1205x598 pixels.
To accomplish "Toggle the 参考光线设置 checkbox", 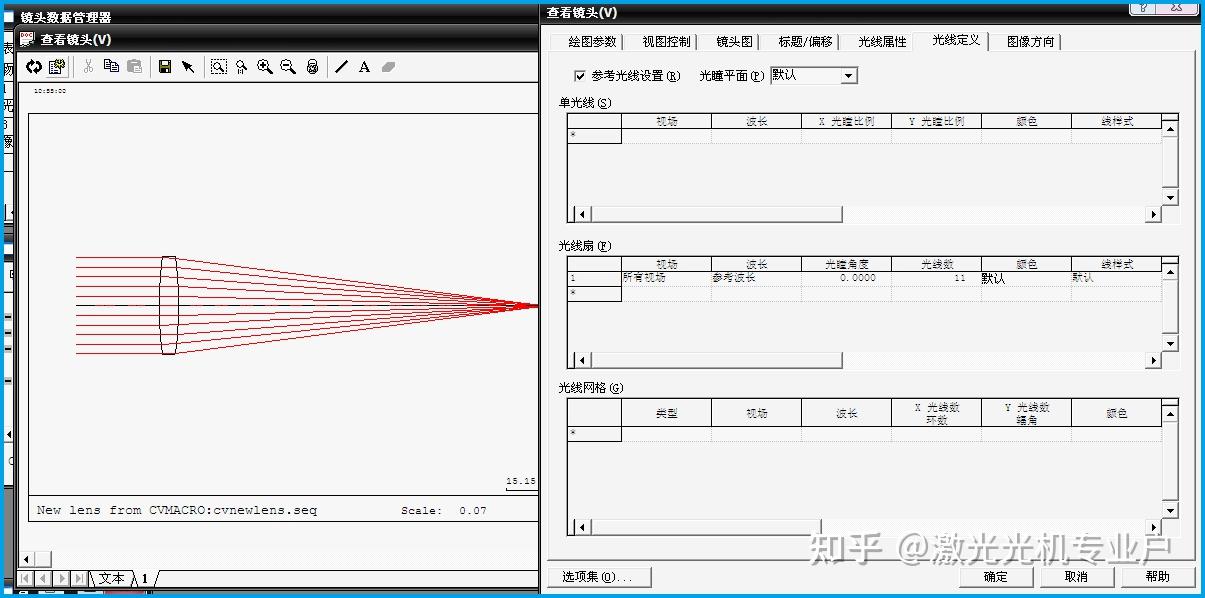I will (x=578, y=75).
